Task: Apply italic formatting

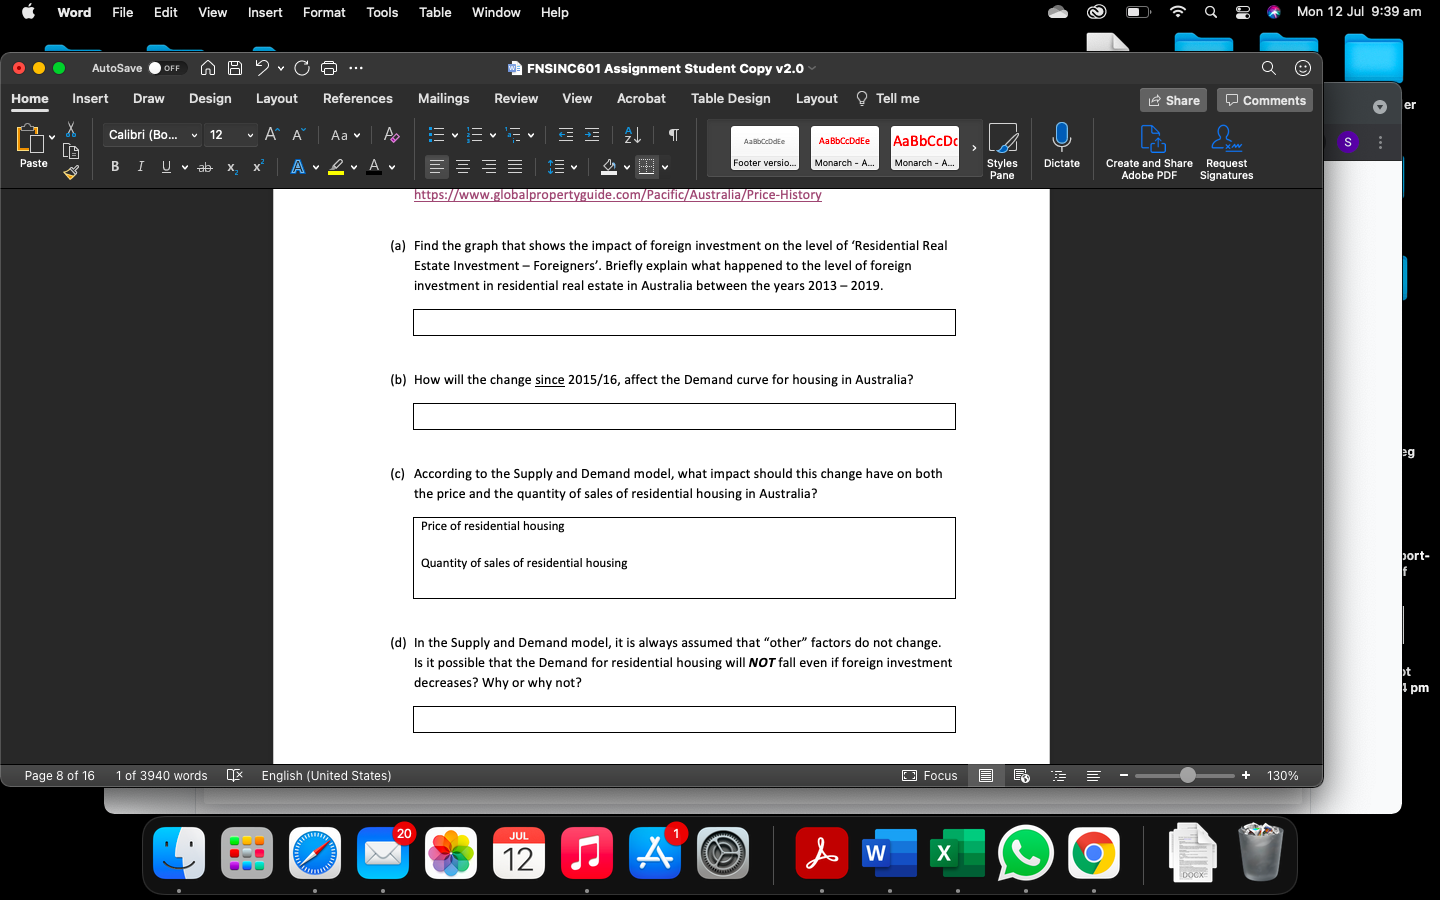Action: pos(140,167)
